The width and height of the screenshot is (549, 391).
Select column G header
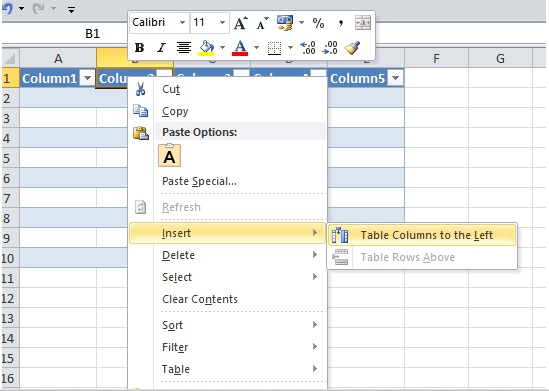pyautogui.click(x=500, y=58)
